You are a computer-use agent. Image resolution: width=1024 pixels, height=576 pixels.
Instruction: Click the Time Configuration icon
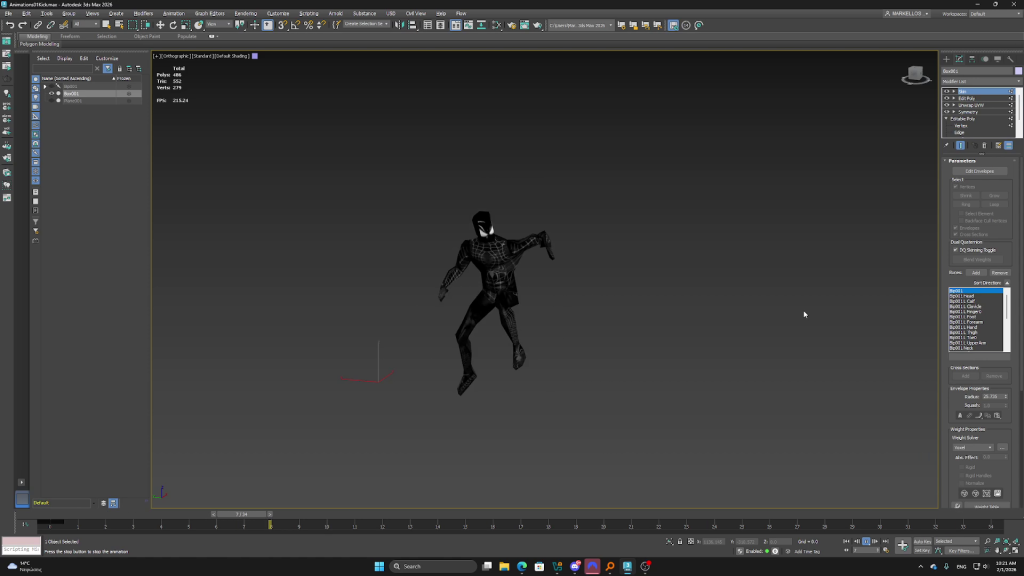click(886, 551)
